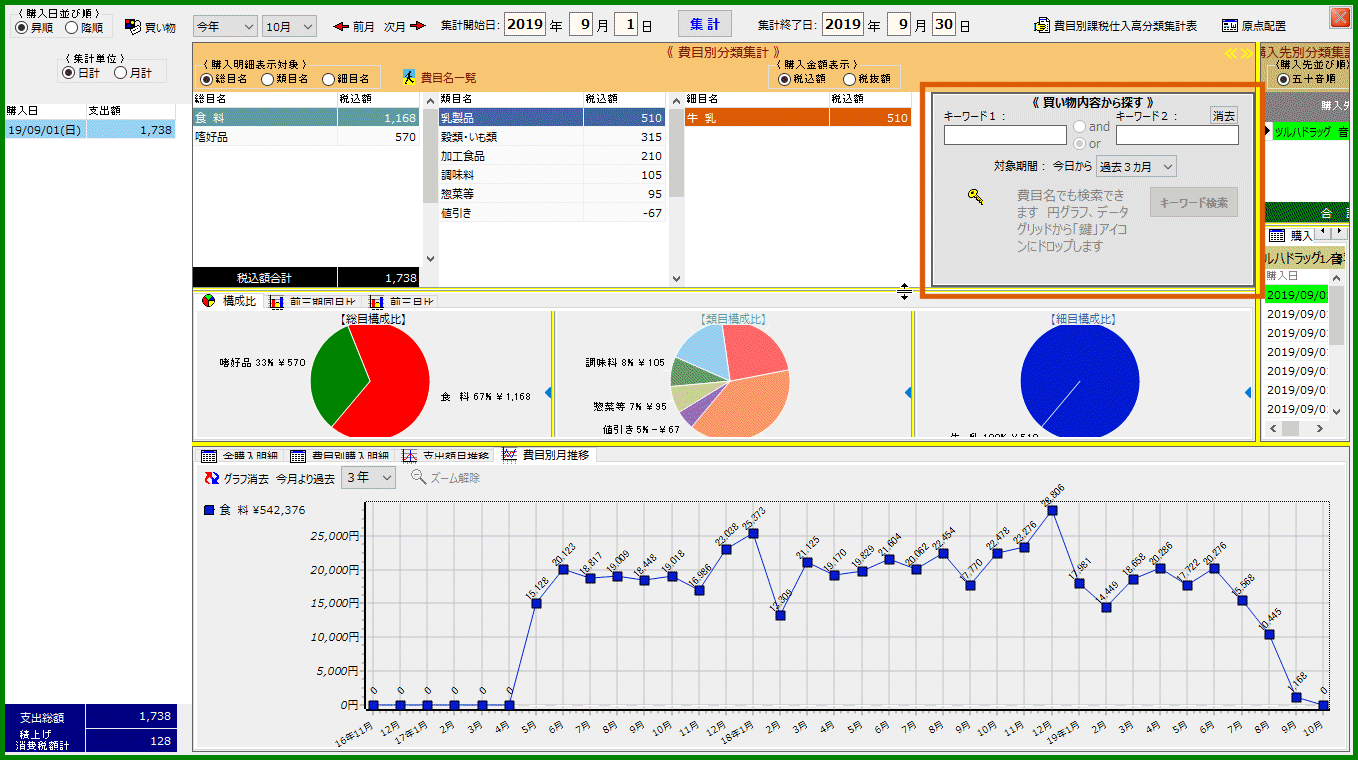
Task: Choose 税抜額 amount display option
Action: pos(849,79)
